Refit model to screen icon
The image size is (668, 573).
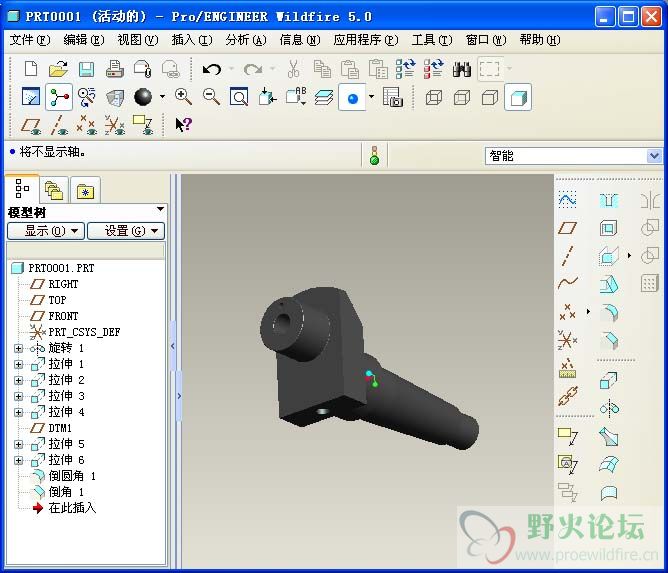(x=239, y=97)
